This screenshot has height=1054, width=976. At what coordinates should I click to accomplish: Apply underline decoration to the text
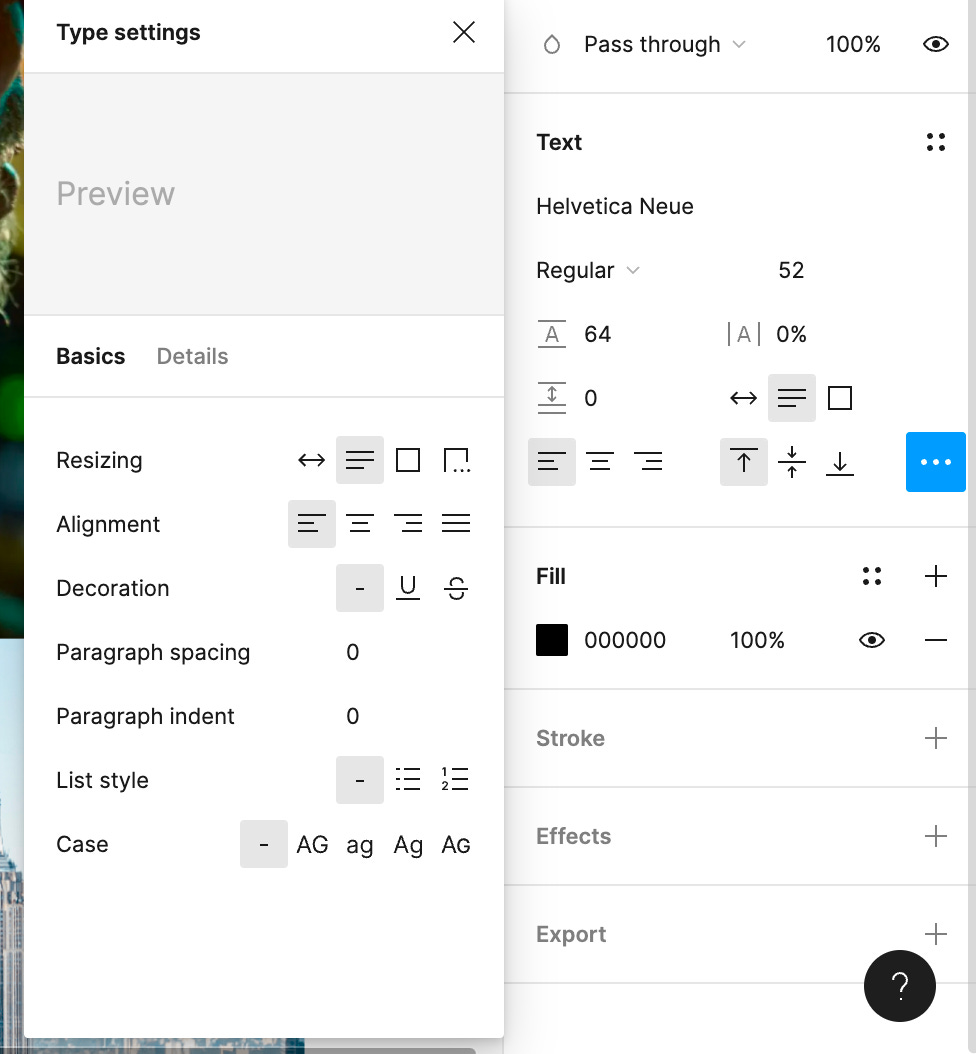408,588
